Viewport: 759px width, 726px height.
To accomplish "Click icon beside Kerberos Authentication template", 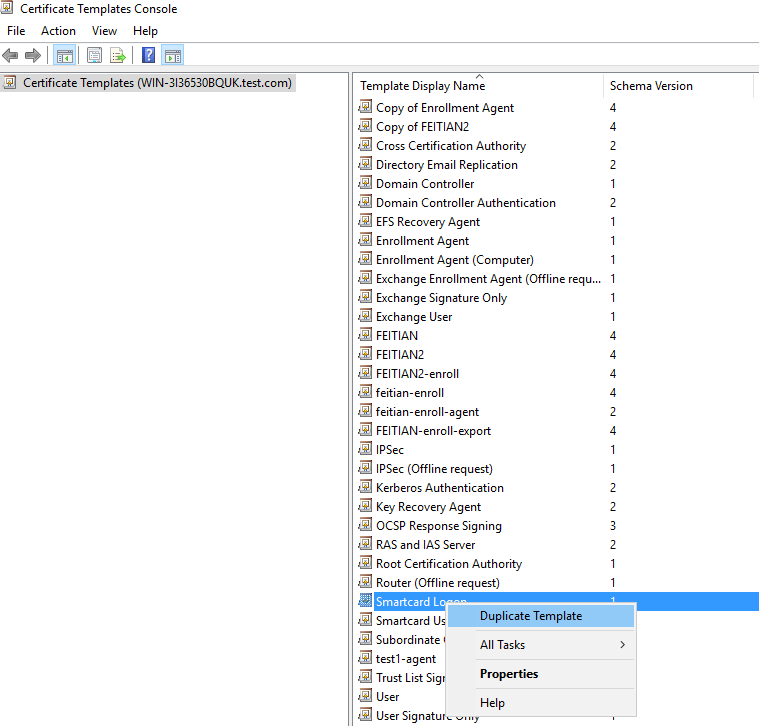I will click(365, 487).
